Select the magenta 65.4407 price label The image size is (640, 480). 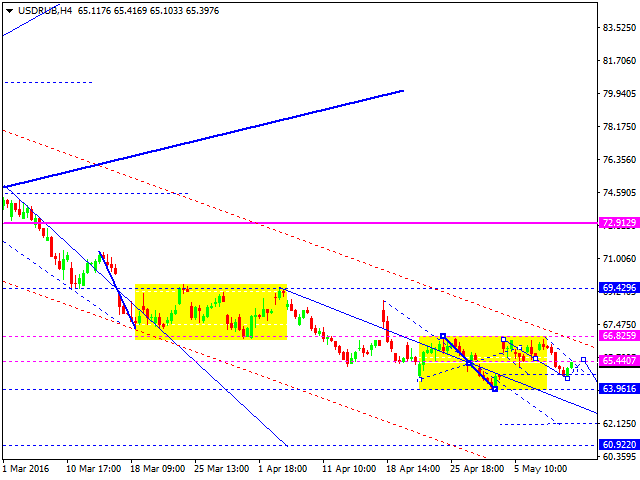[x=619, y=360]
